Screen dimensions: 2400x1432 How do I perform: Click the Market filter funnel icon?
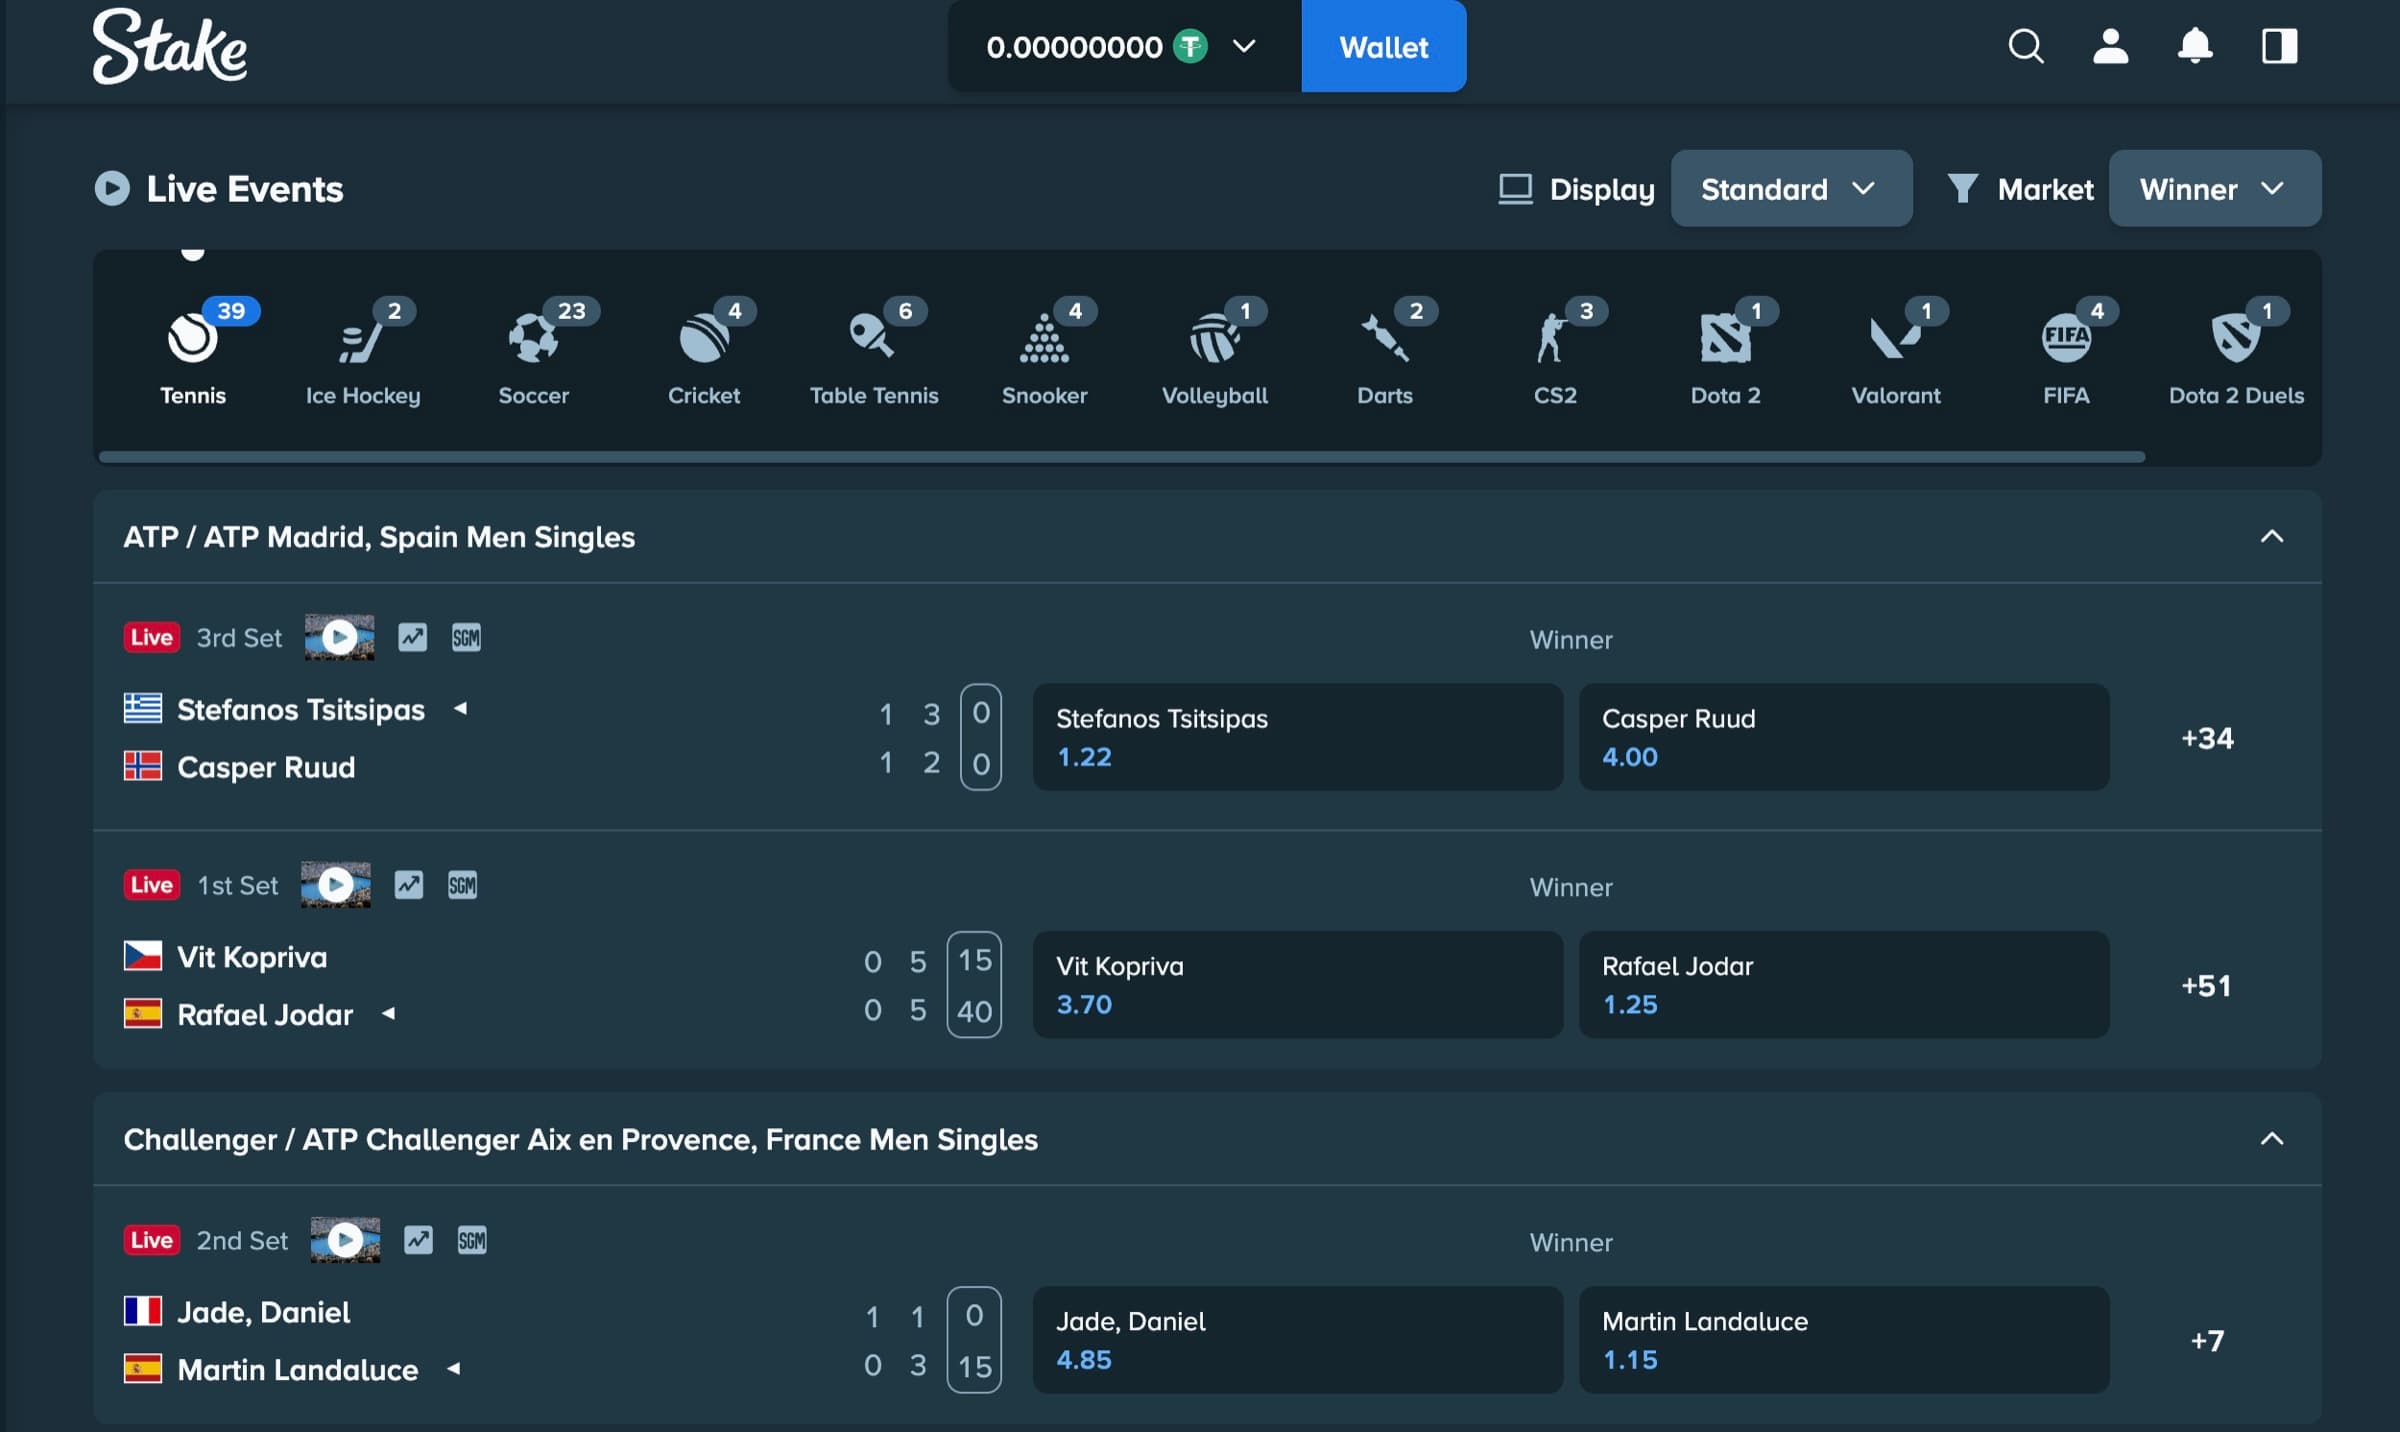[1962, 188]
